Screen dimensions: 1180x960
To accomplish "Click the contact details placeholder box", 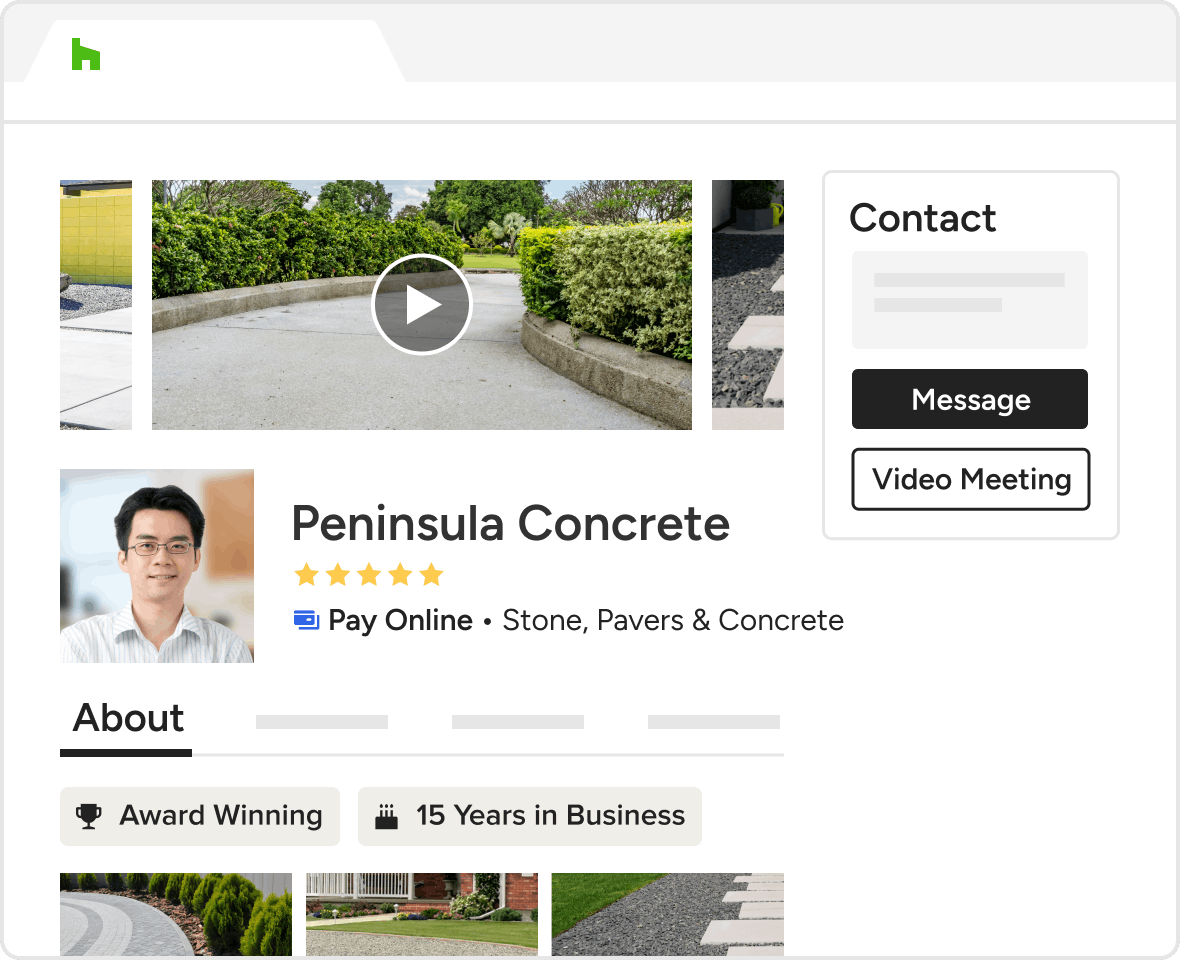I will 970,299.
